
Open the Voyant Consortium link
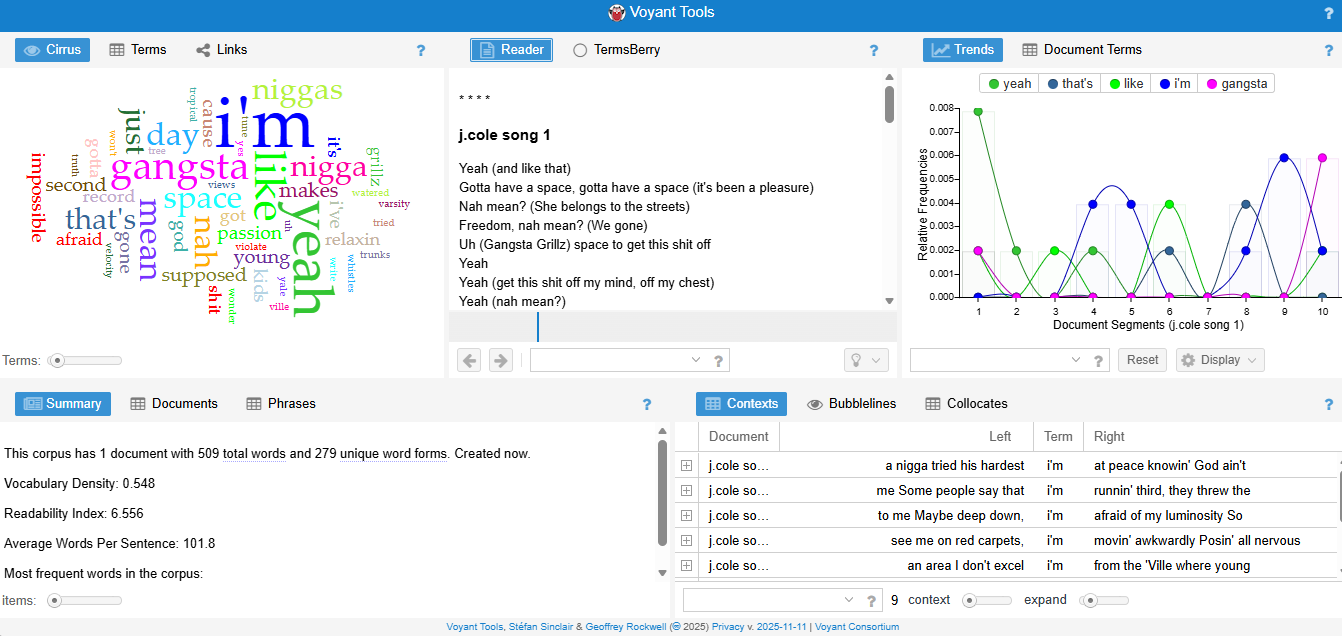pos(857,627)
